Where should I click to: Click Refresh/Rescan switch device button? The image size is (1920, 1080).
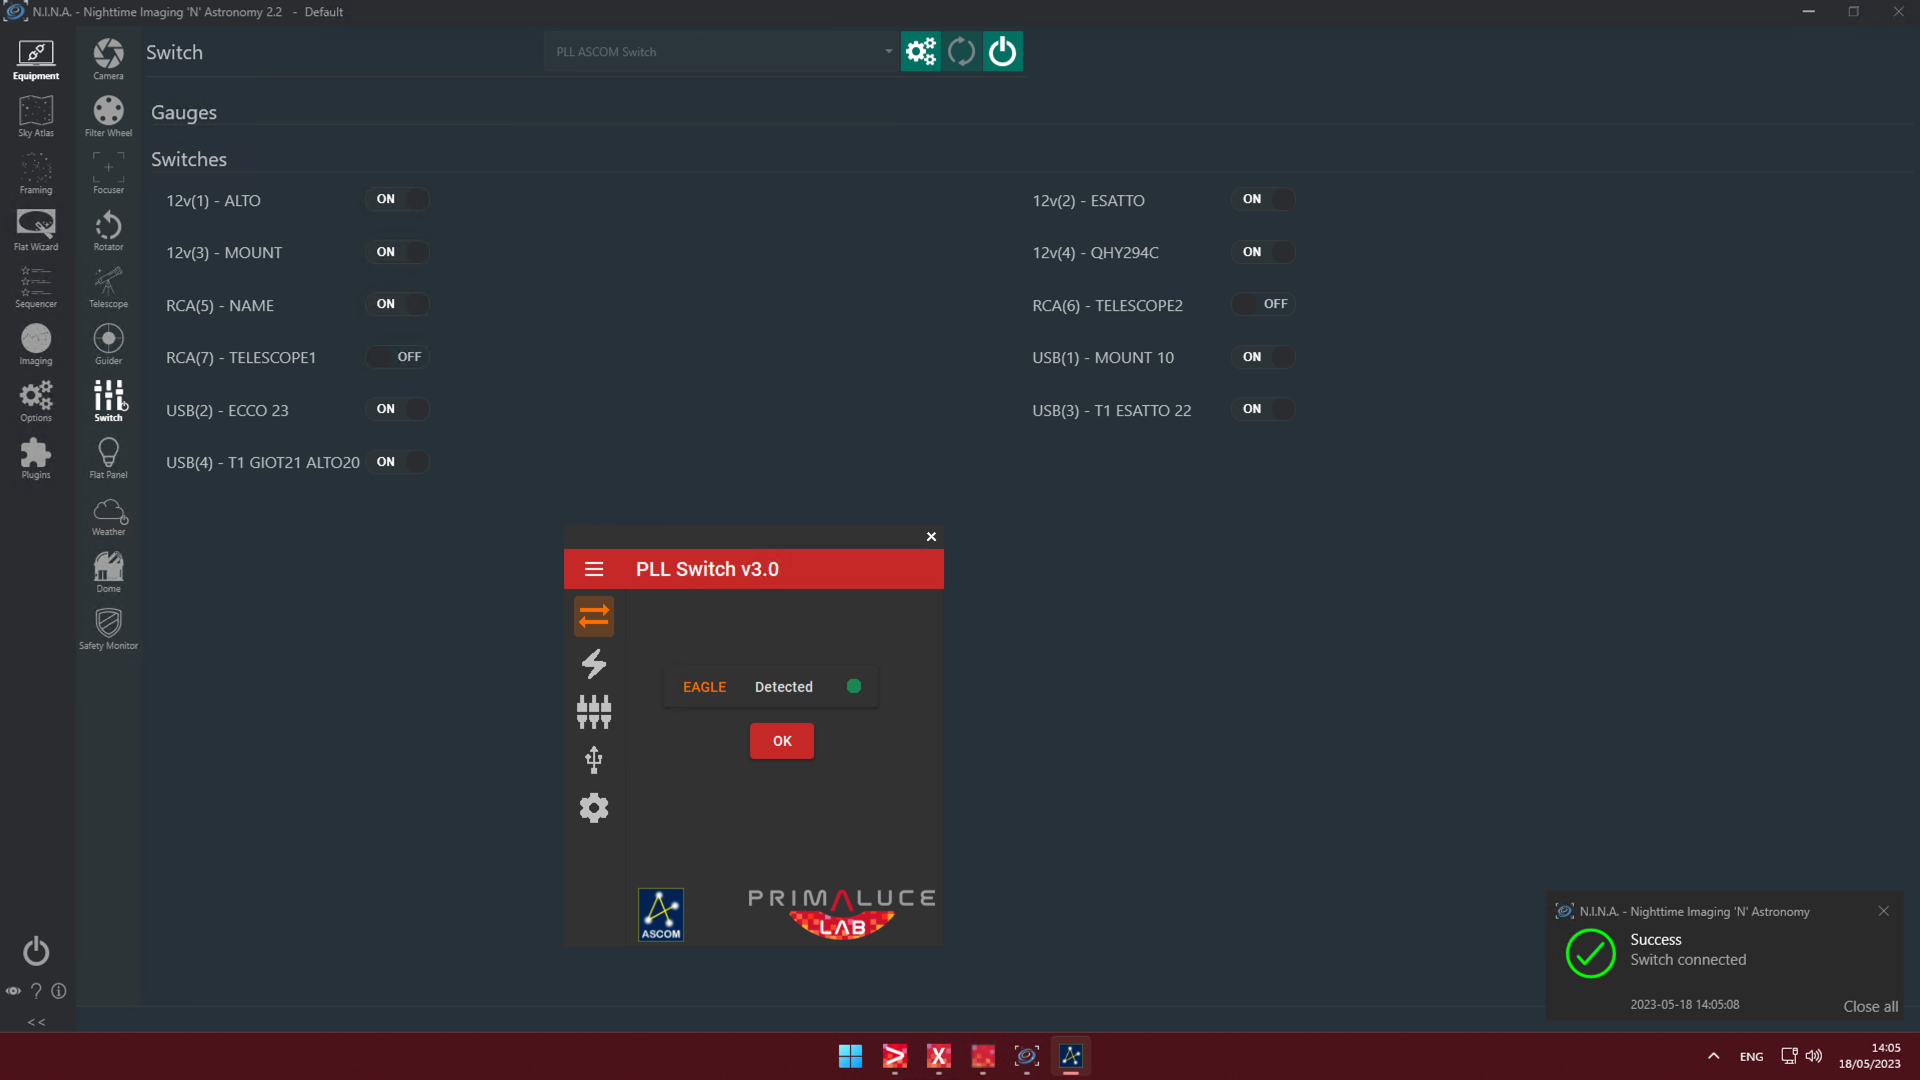click(961, 51)
